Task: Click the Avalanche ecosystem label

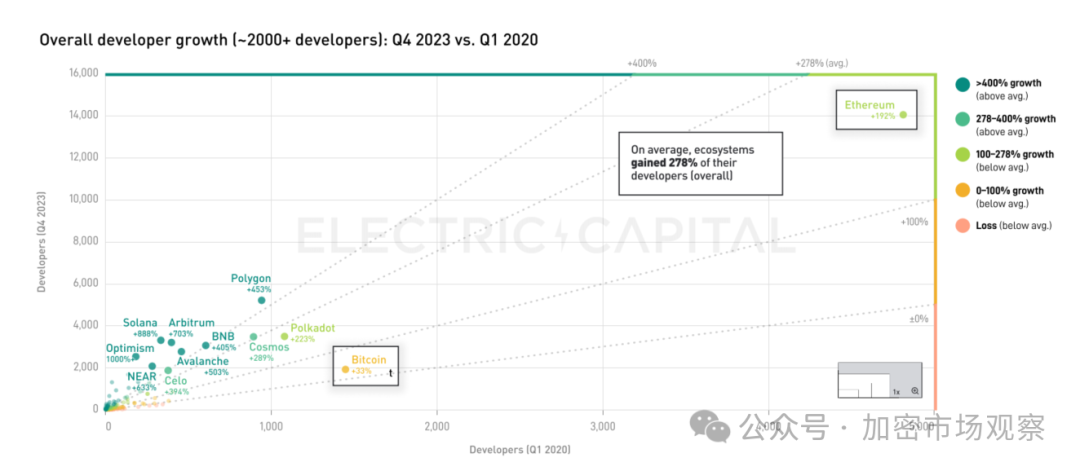Action: point(202,361)
